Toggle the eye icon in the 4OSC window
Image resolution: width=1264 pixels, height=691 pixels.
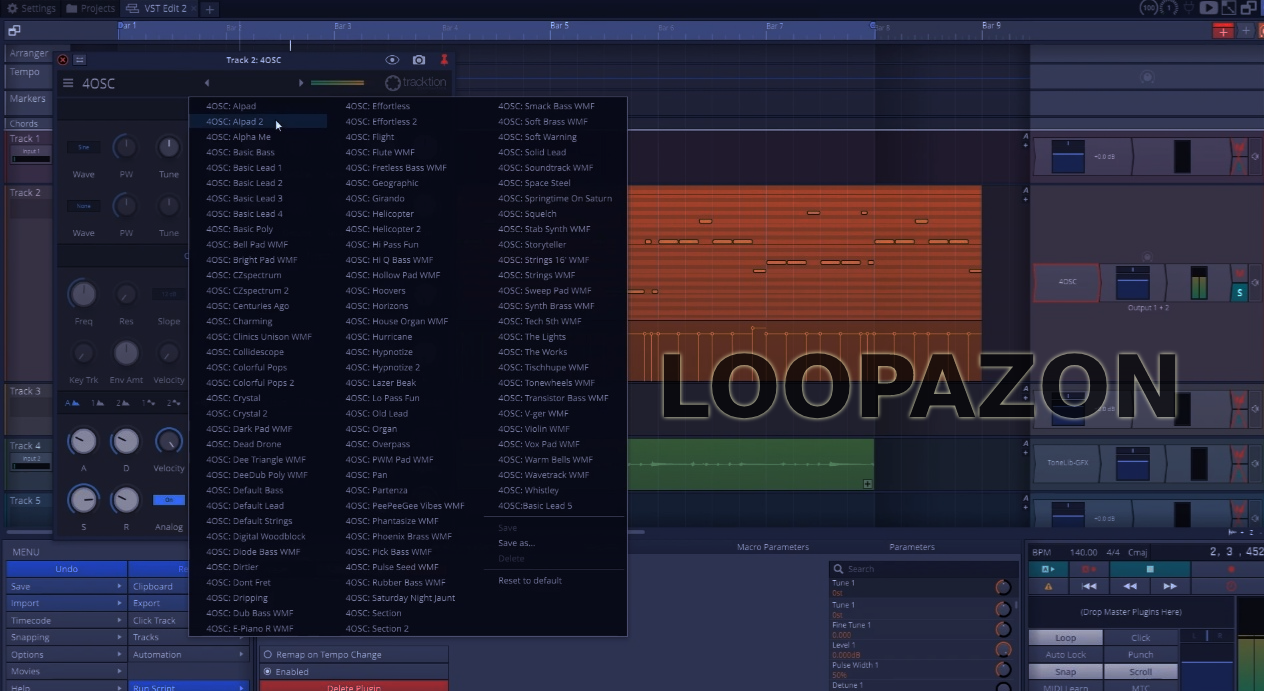click(393, 60)
